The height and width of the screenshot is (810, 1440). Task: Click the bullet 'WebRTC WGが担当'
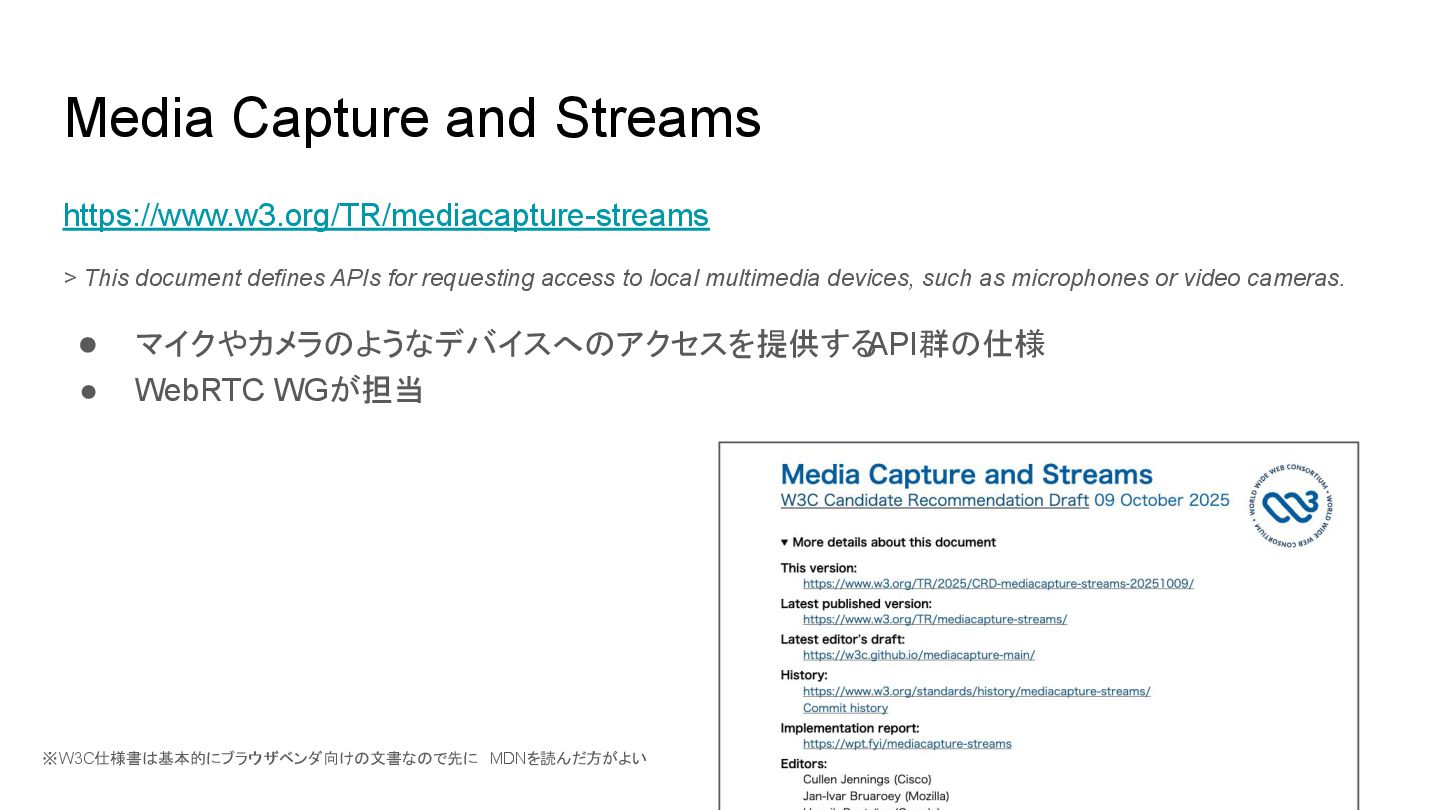click(279, 390)
